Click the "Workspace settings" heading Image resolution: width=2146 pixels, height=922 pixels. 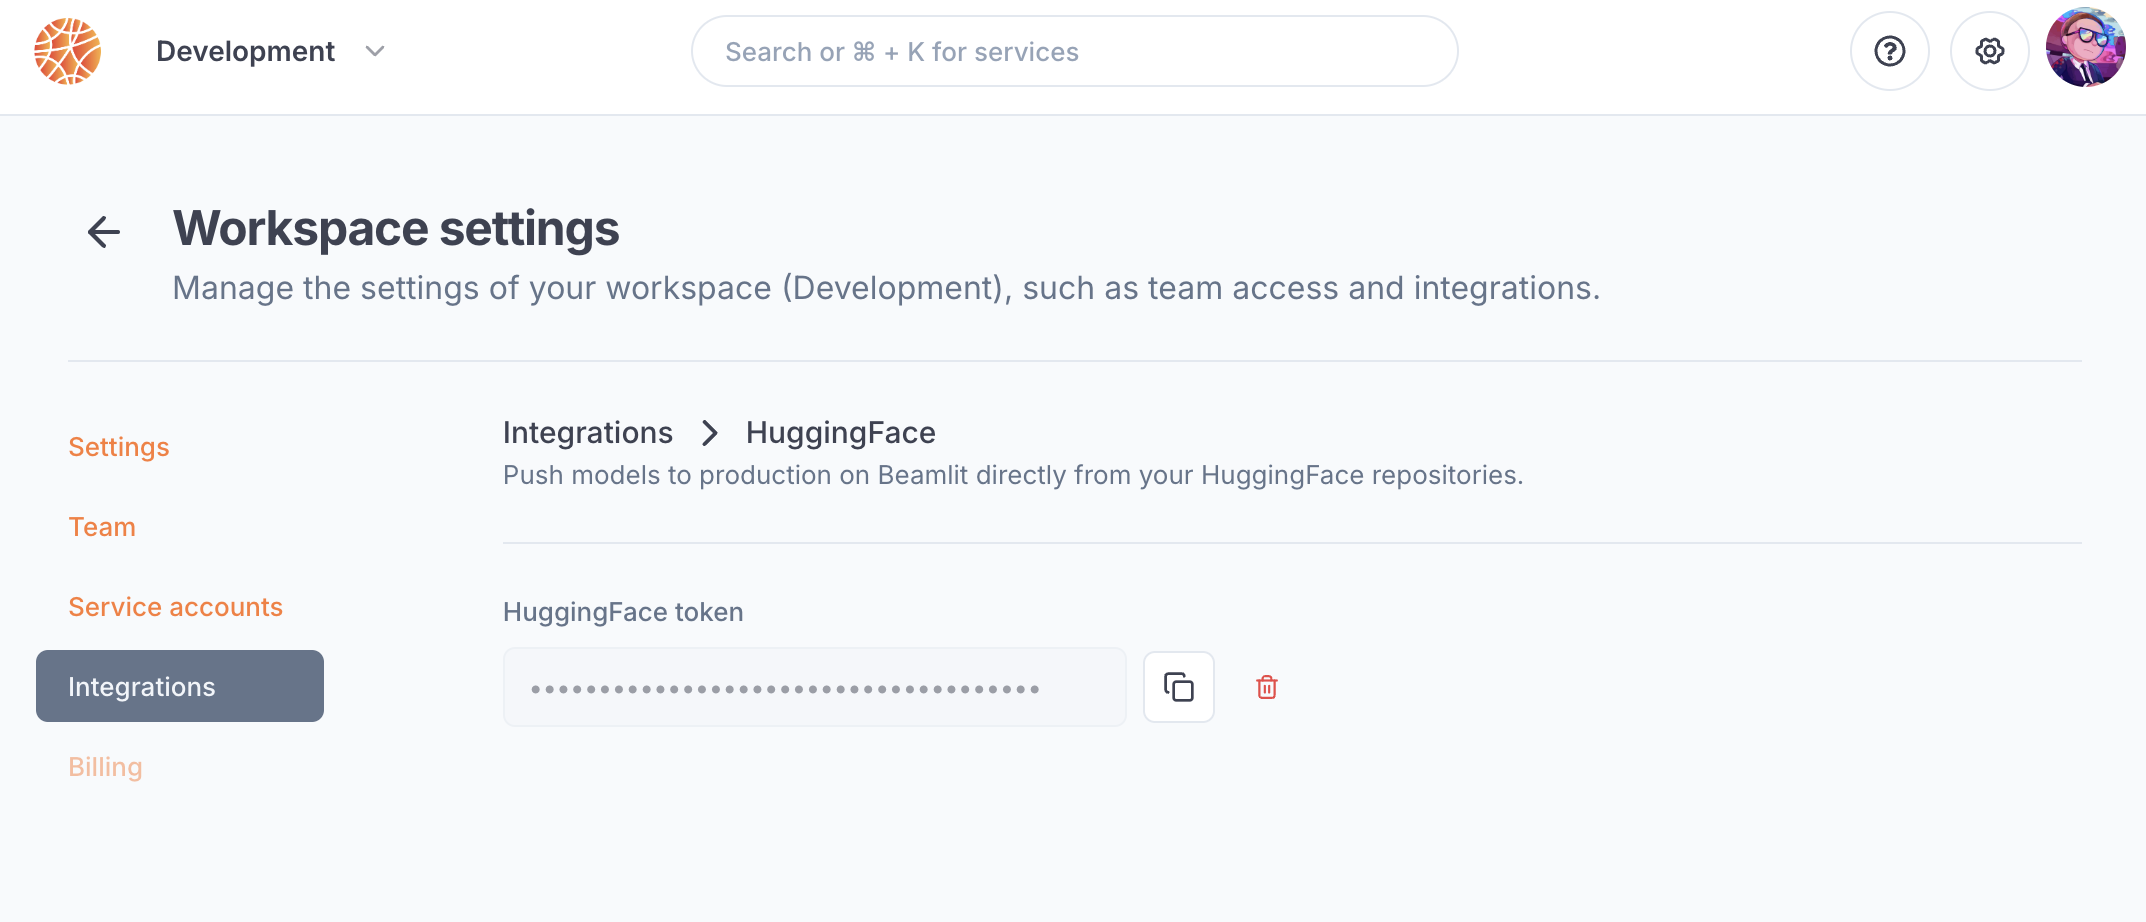[x=396, y=228]
